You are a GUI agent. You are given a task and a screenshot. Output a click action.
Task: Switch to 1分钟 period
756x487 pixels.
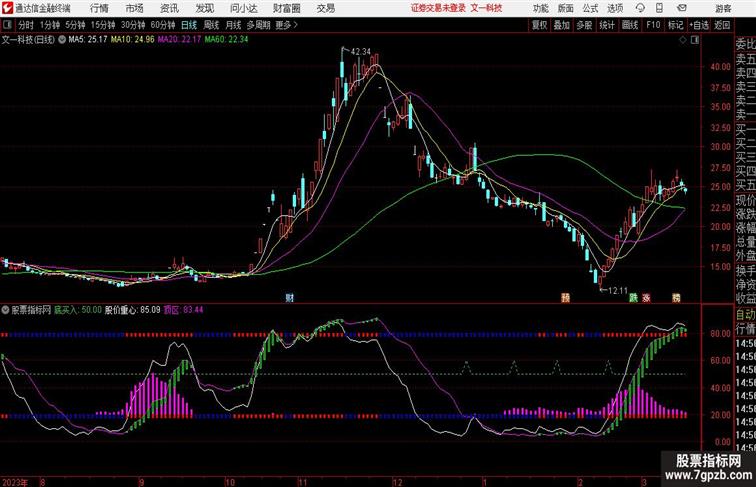coord(50,25)
